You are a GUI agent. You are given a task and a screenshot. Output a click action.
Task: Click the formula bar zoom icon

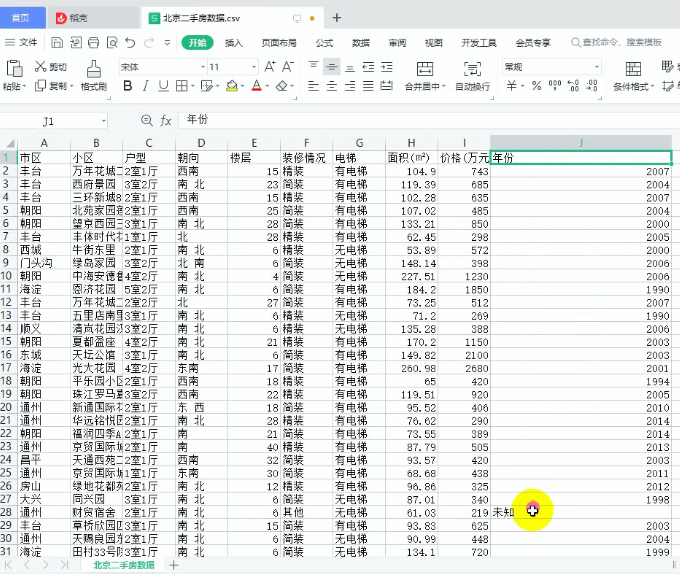pos(147,121)
